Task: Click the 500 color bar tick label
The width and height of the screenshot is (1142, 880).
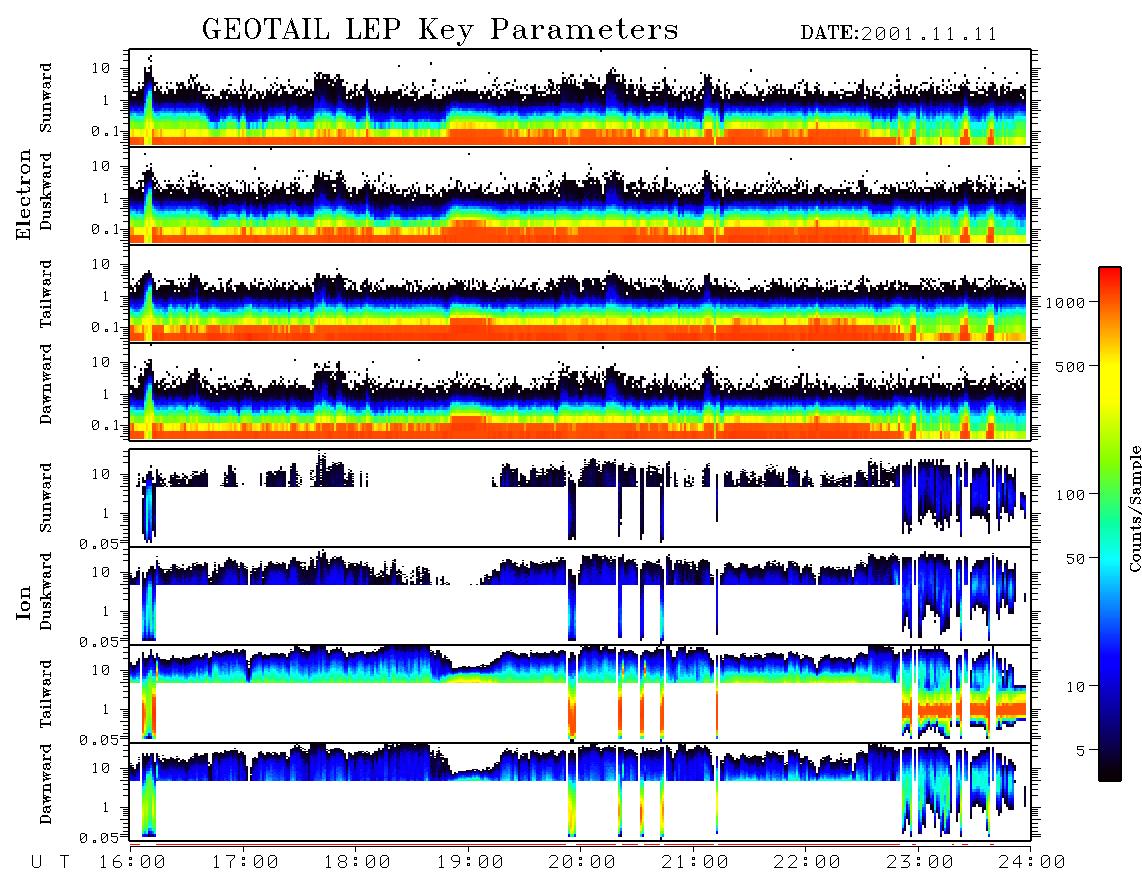Action: (x=1070, y=366)
